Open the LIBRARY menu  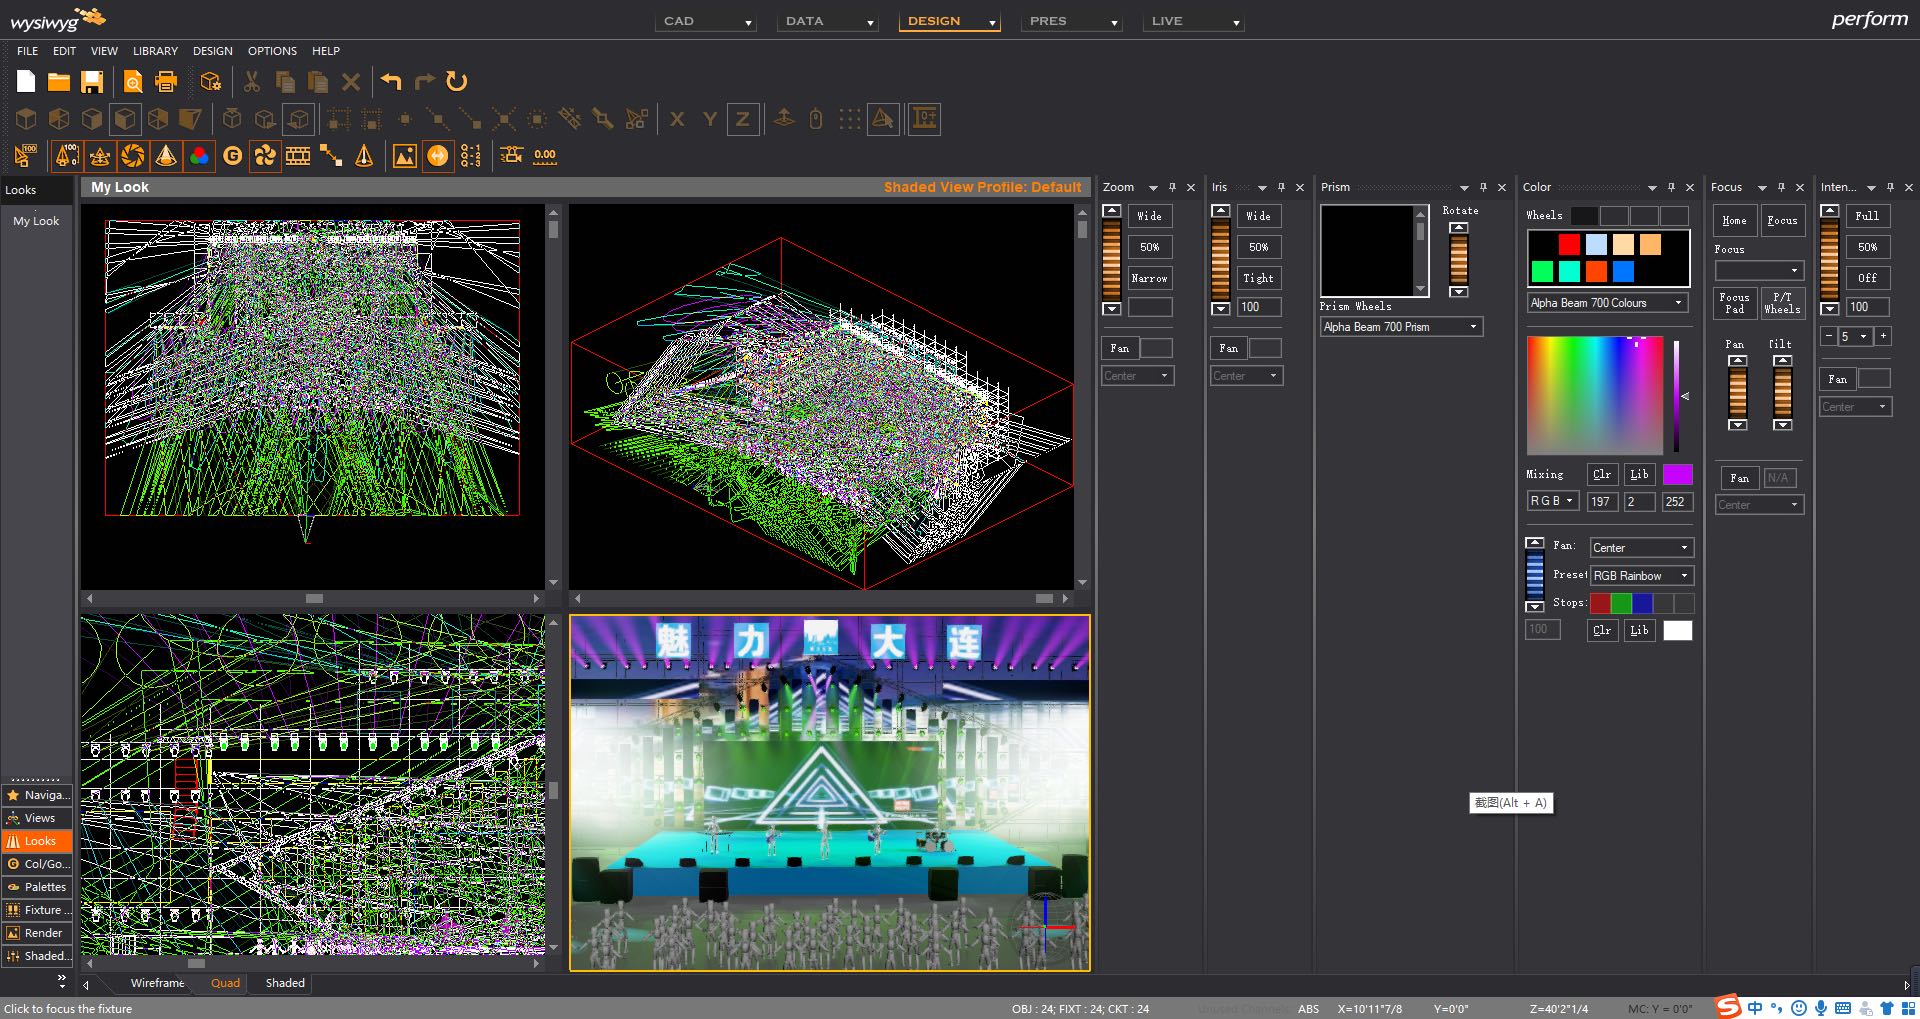[155, 51]
